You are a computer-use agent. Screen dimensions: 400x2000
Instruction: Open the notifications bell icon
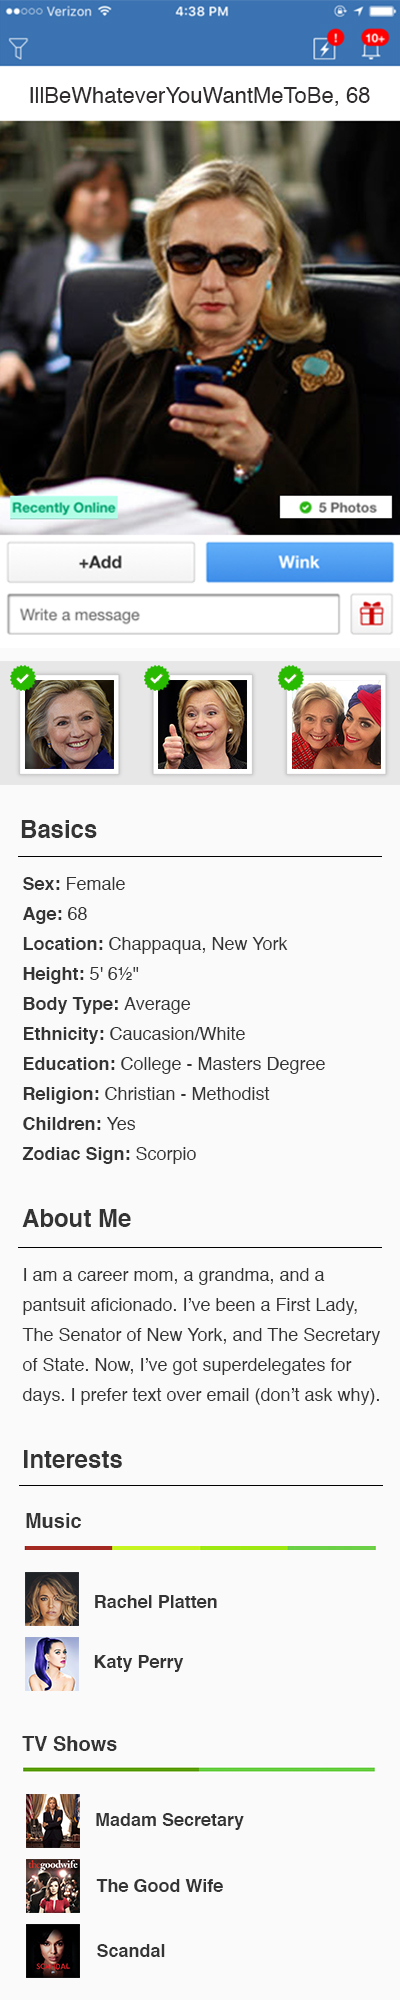371,47
